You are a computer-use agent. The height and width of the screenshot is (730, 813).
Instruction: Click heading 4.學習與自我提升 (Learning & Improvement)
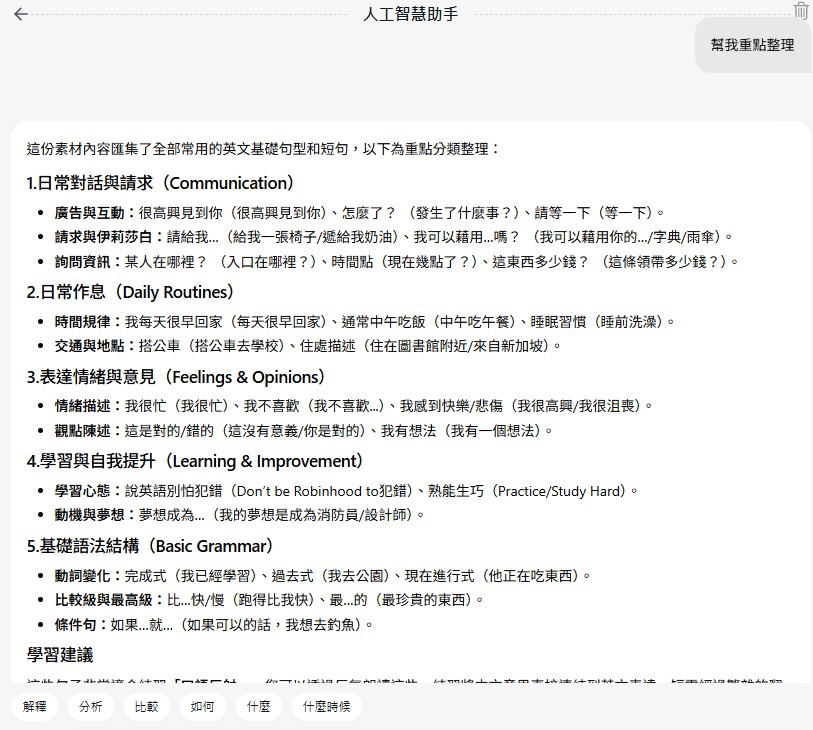coord(195,461)
